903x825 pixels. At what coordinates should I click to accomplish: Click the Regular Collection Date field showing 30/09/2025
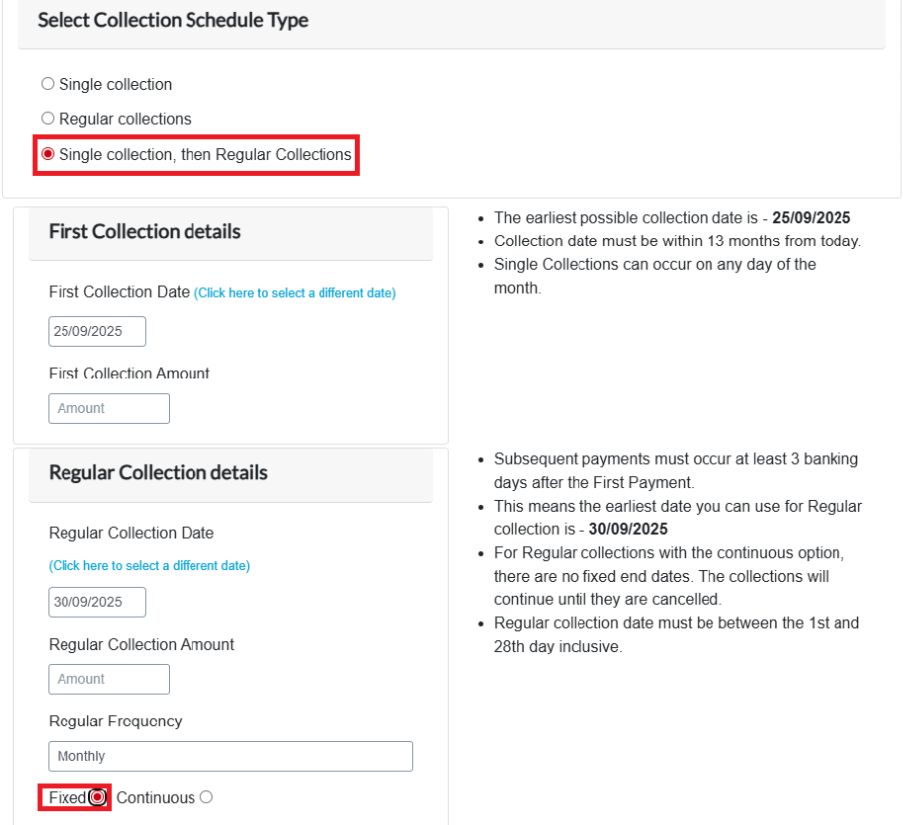(97, 602)
